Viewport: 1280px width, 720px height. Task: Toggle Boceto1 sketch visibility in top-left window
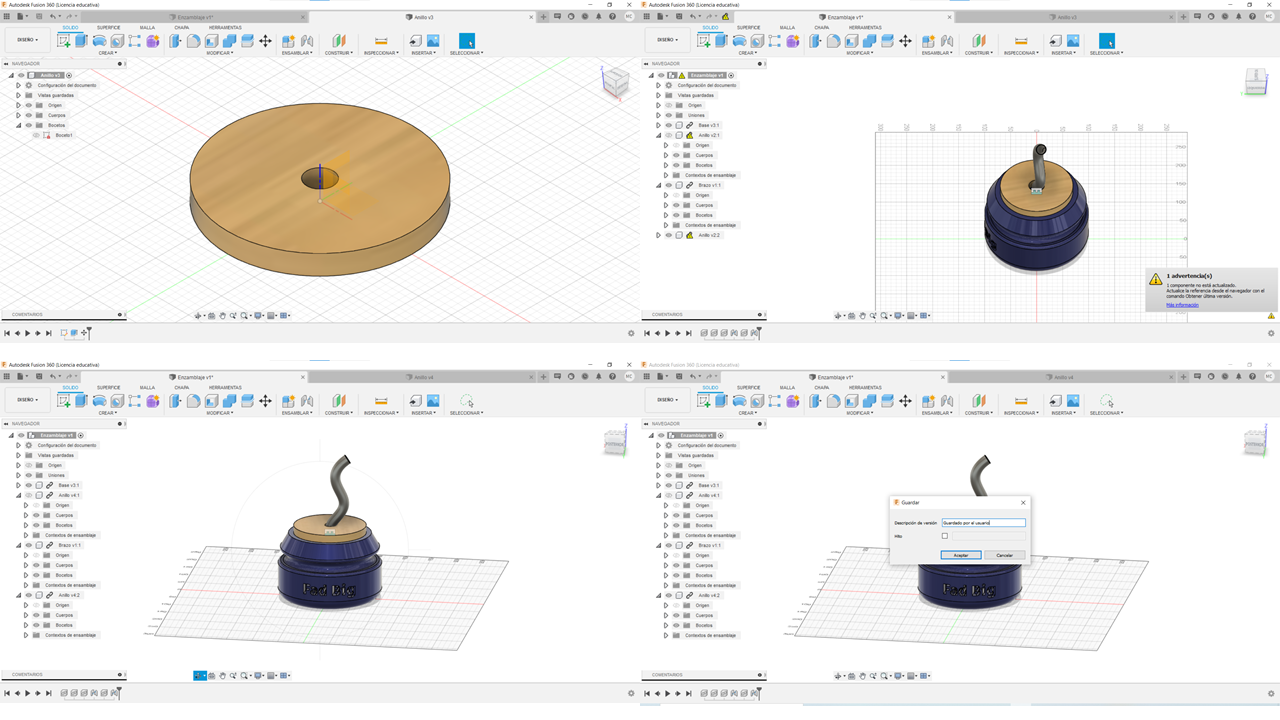(x=36, y=135)
